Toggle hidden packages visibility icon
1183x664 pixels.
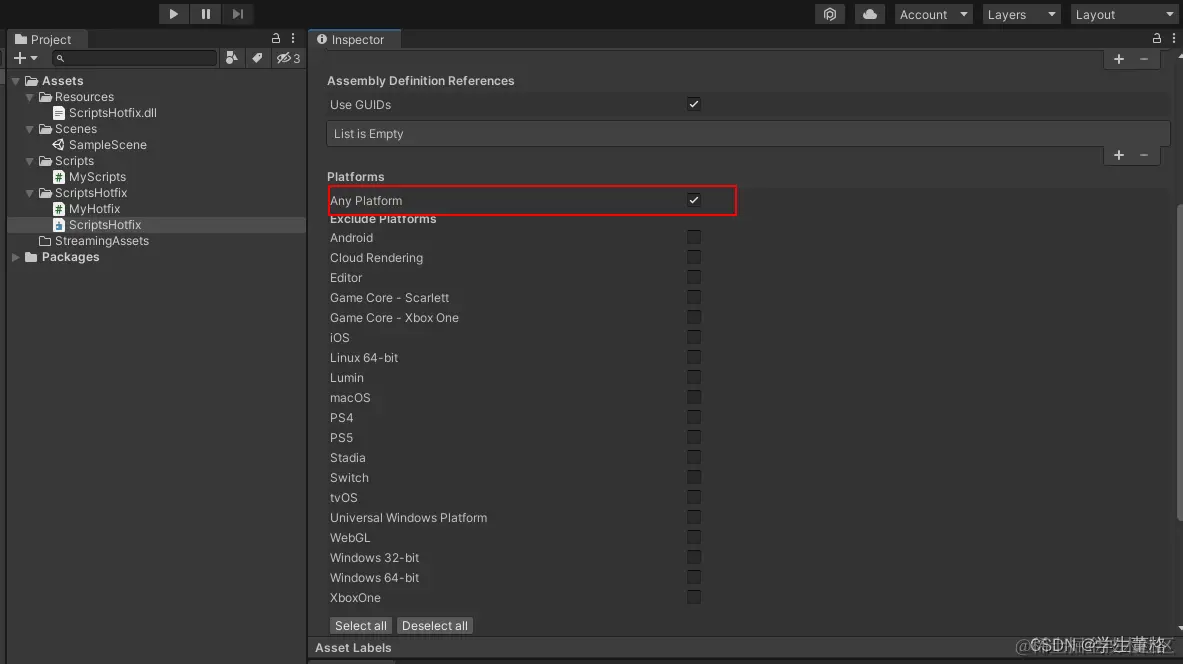click(287, 58)
